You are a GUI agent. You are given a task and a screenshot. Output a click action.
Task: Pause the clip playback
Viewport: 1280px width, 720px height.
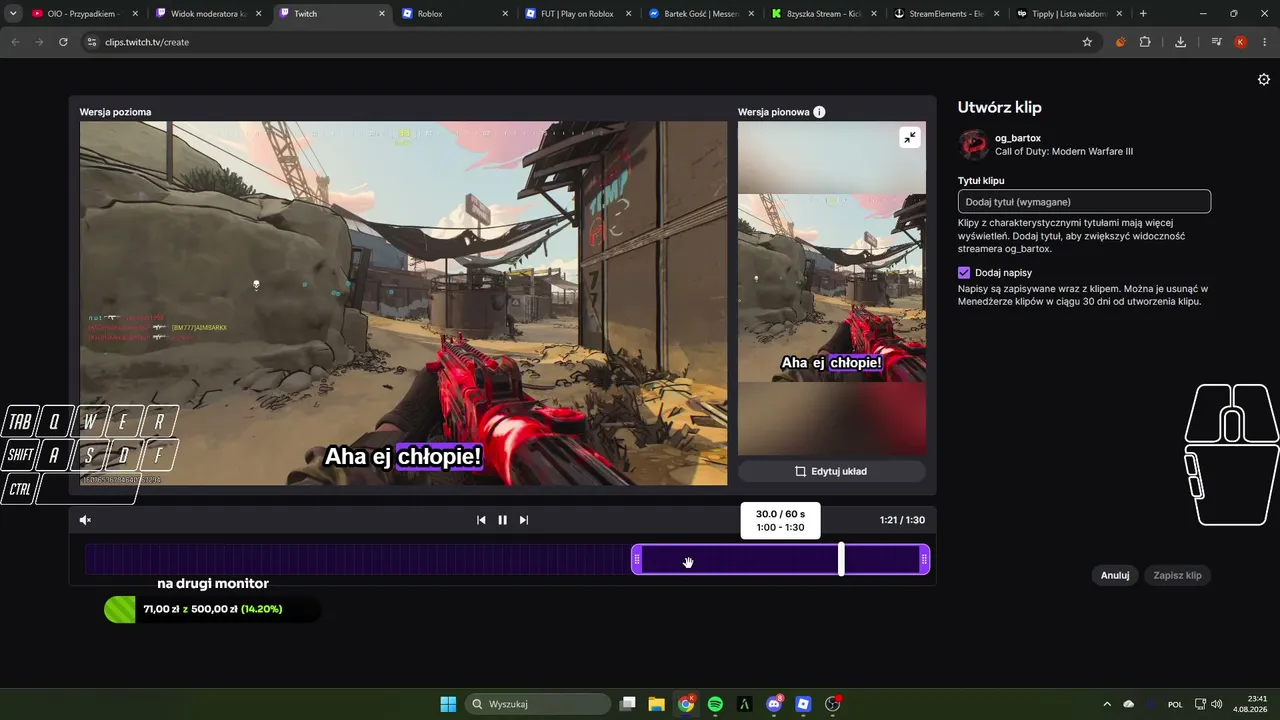tap(502, 520)
